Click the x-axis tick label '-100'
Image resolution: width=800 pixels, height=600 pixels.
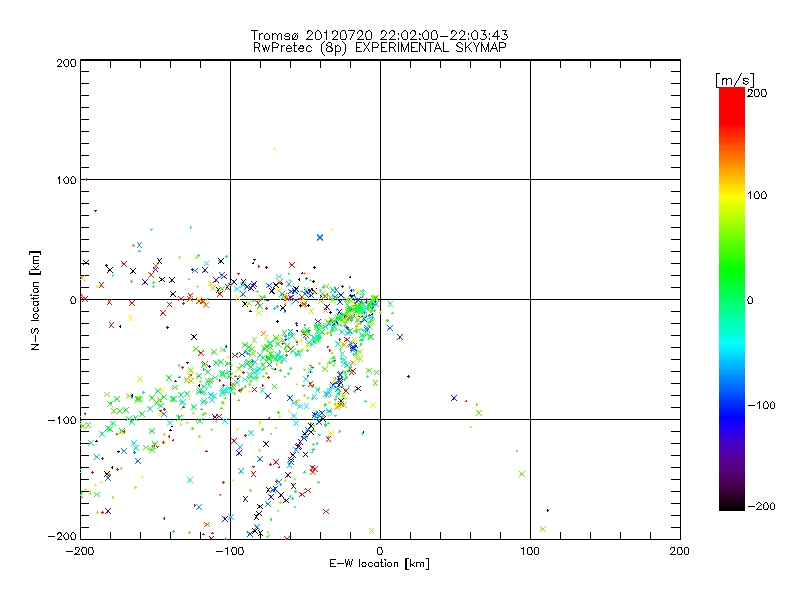(x=230, y=551)
